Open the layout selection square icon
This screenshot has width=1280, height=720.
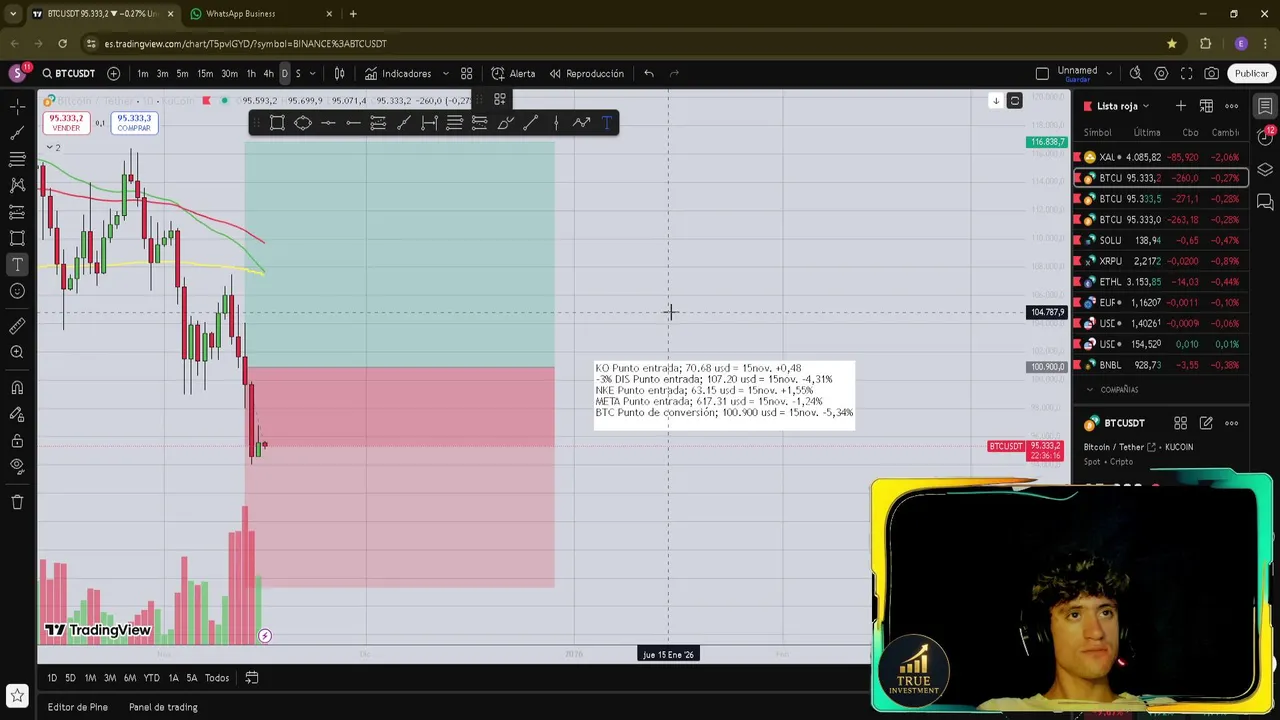[x=1042, y=73]
